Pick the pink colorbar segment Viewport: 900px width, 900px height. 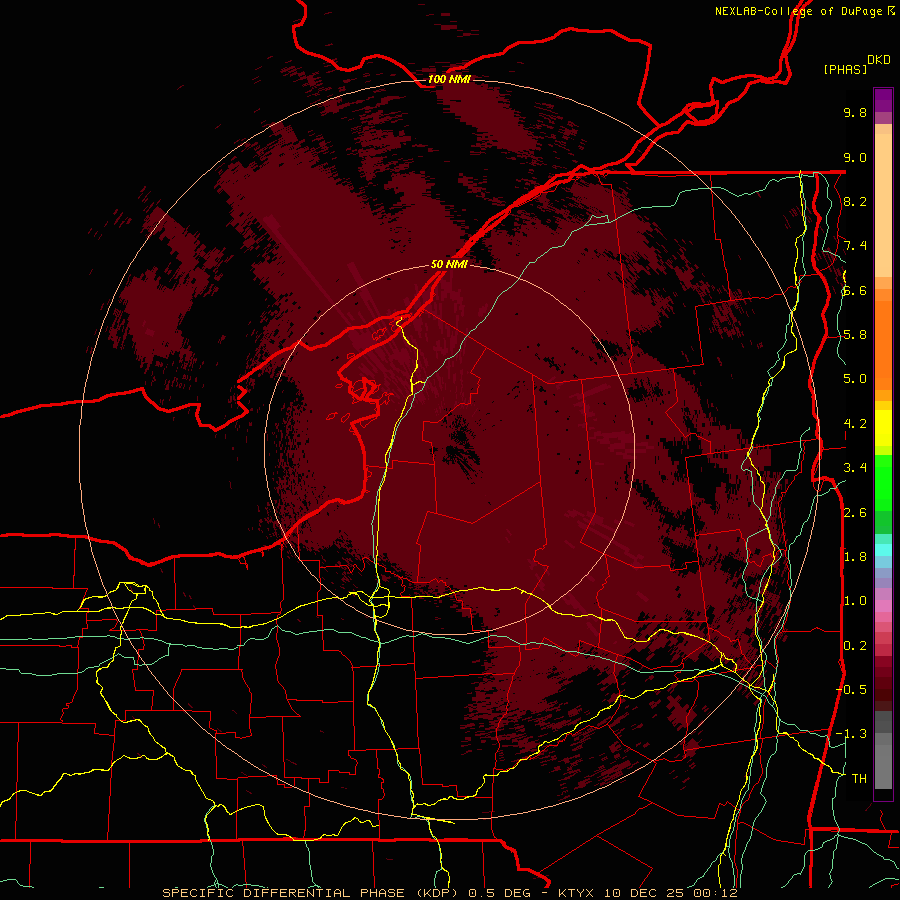point(883,606)
